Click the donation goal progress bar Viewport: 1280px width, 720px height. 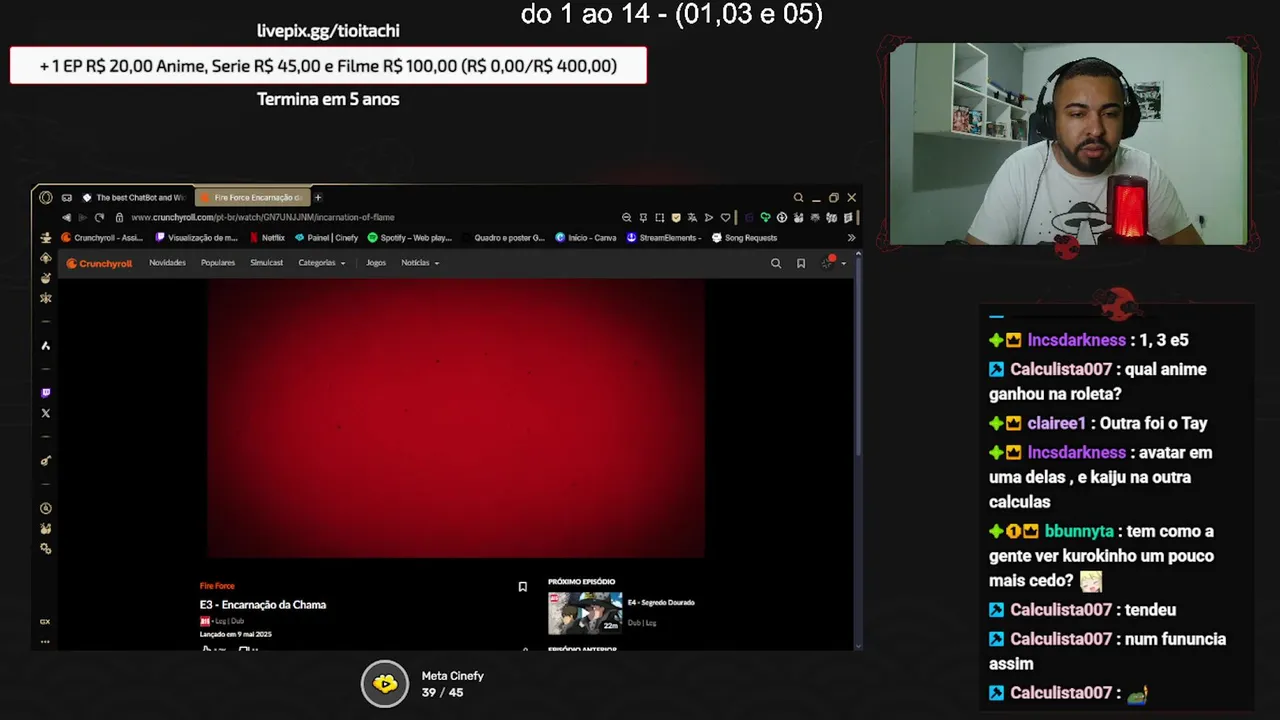point(328,66)
